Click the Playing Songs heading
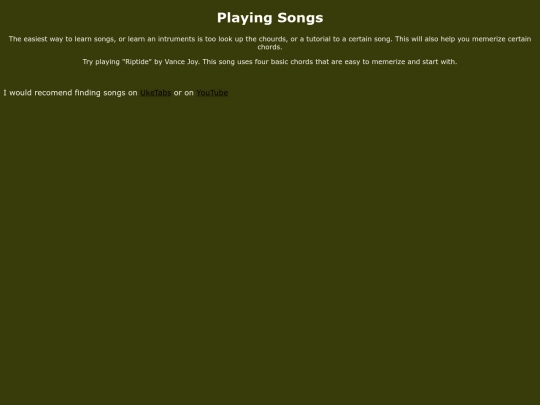The width and height of the screenshot is (540, 405). click(x=270, y=18)
